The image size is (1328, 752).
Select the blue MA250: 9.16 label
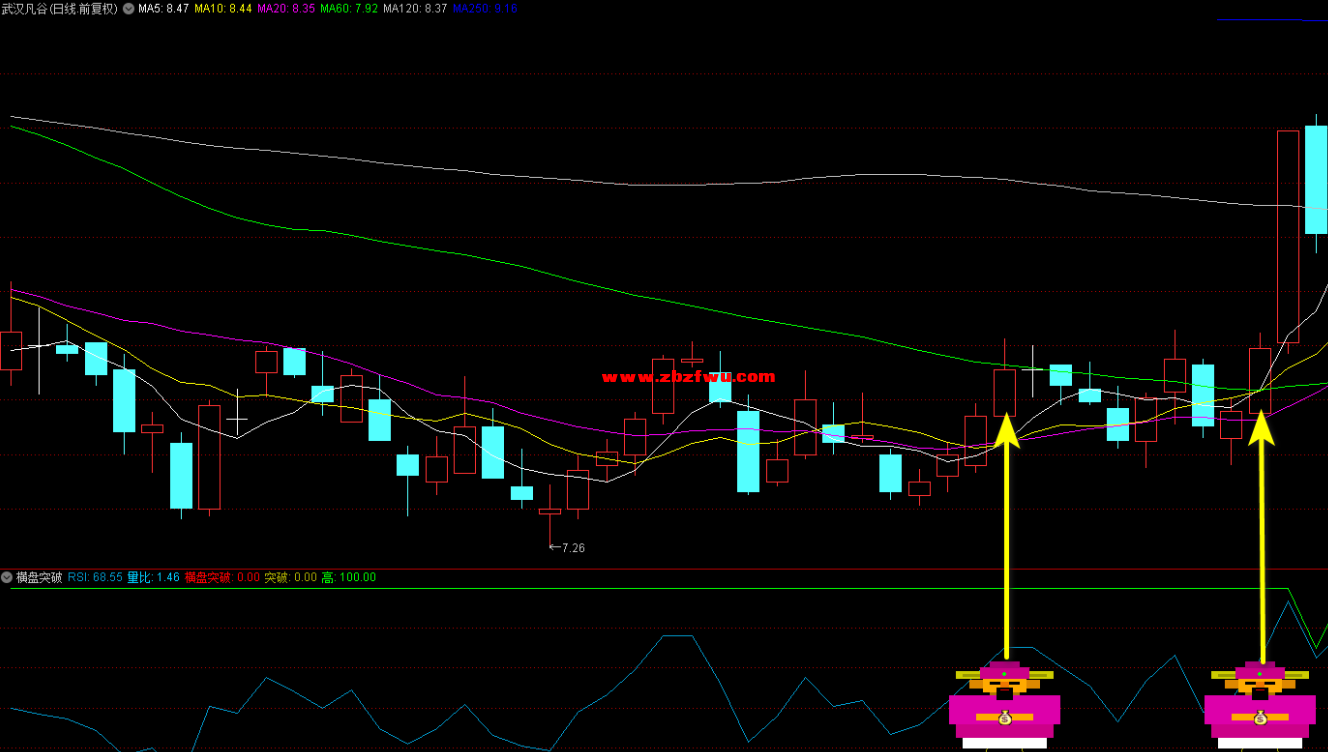(485, 8)
